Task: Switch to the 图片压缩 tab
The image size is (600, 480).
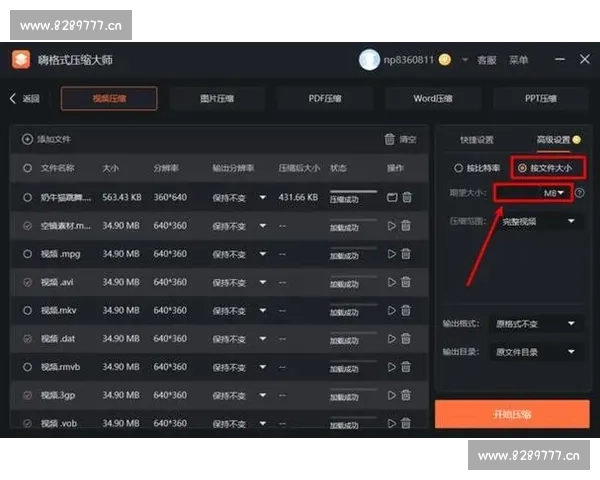Action: point(217,98)
